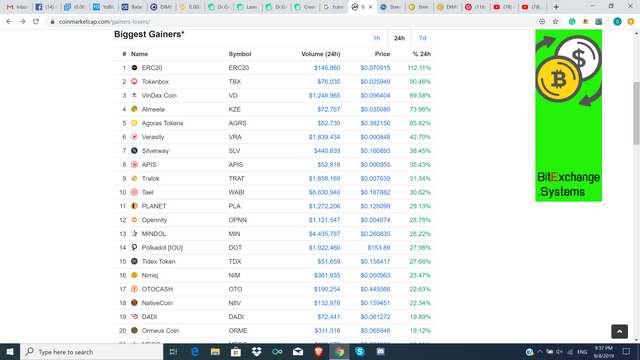Screen dimensions: 640x360
Task: Open the ERC20 coin name link
Action: [152, 68]
